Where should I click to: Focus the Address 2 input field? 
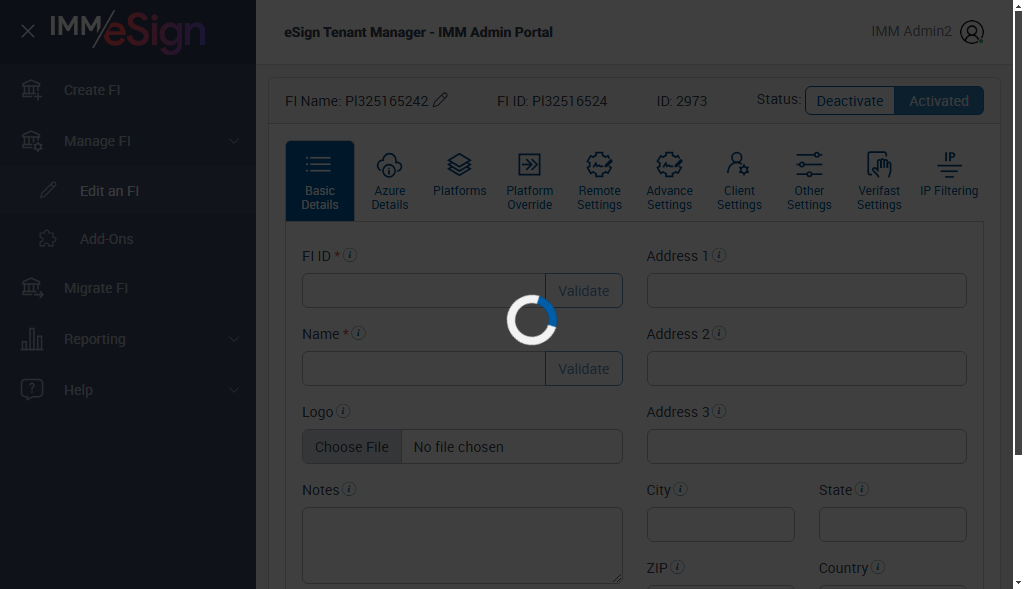807,368
